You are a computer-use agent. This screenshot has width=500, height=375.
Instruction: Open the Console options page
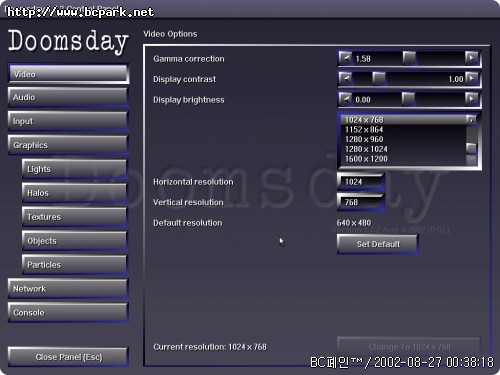(x=68, y=313)
